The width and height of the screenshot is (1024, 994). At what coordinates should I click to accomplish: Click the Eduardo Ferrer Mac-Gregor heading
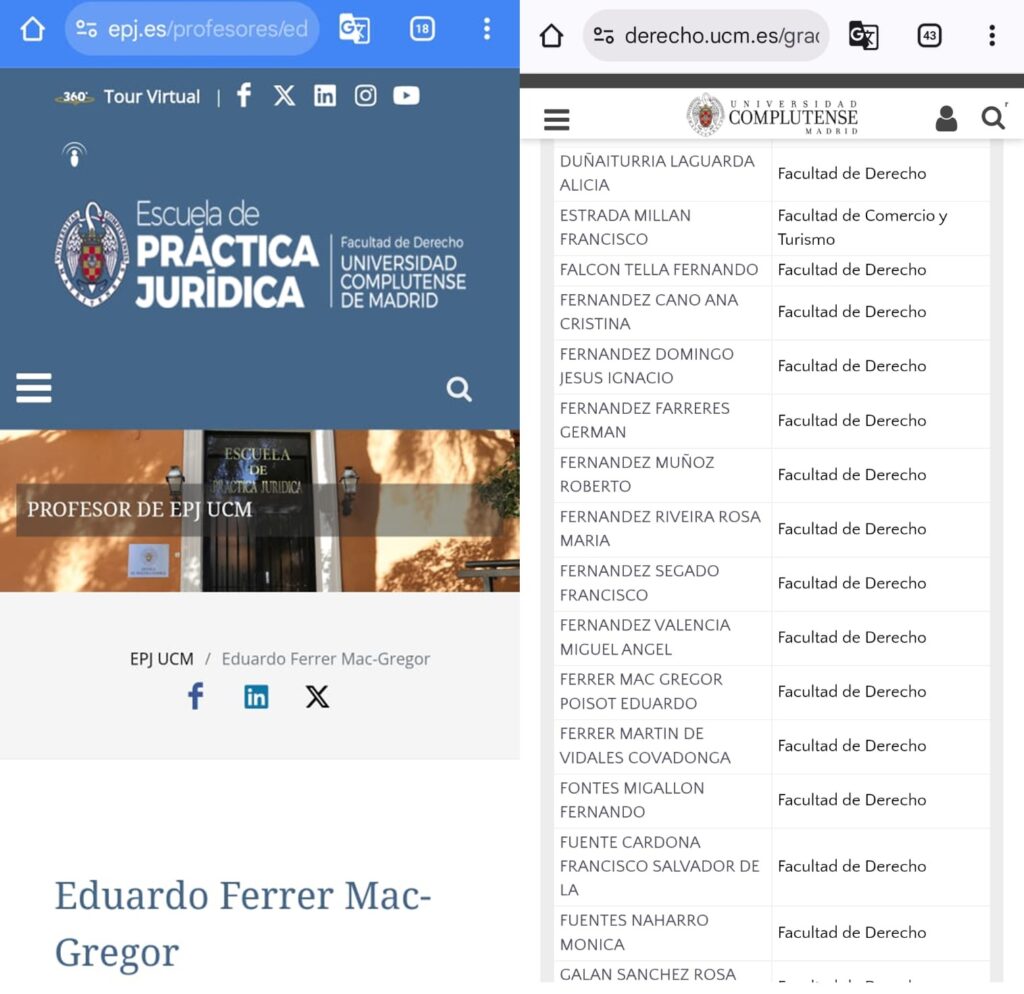point(243,923)
